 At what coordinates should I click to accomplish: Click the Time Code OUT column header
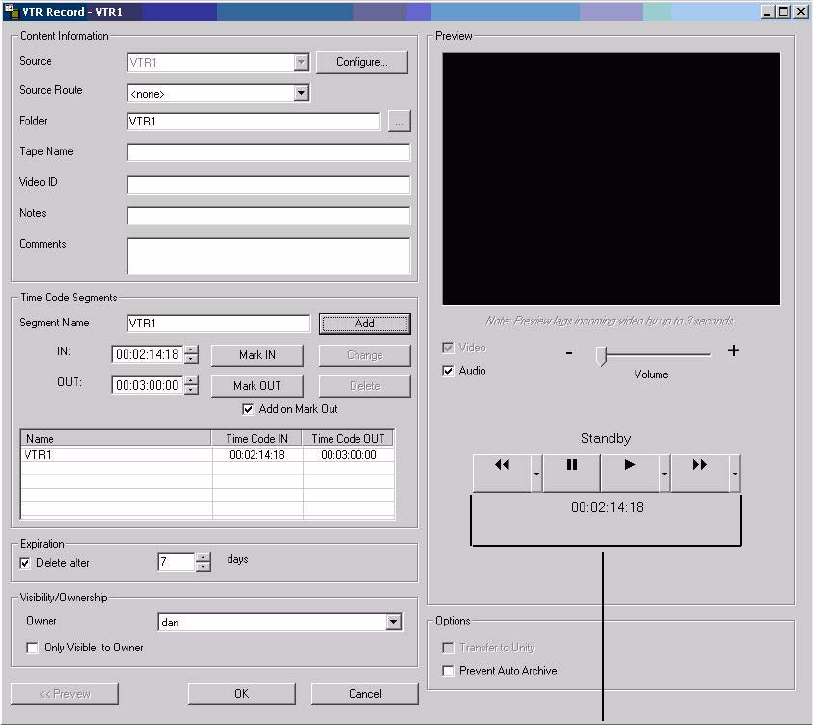[348, 439]
